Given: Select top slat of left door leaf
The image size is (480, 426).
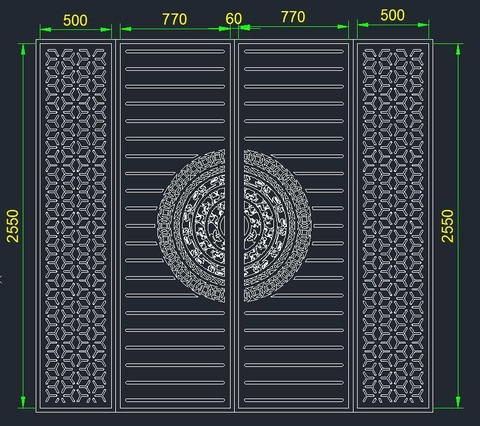Looking at the screenshot, I should click(175, 52).
